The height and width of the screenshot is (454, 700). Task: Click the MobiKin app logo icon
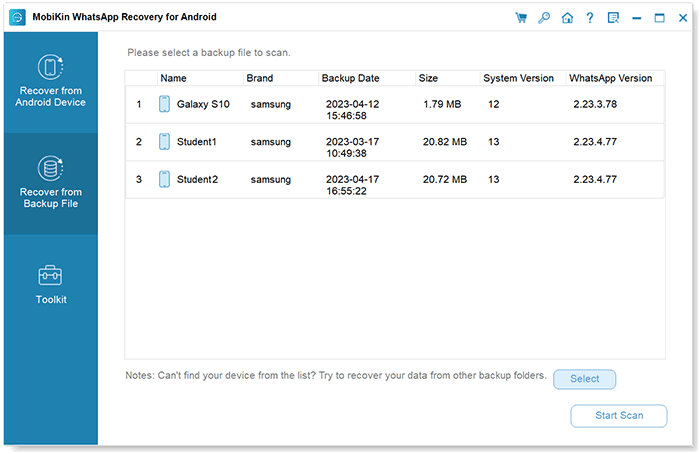[17, 17]
